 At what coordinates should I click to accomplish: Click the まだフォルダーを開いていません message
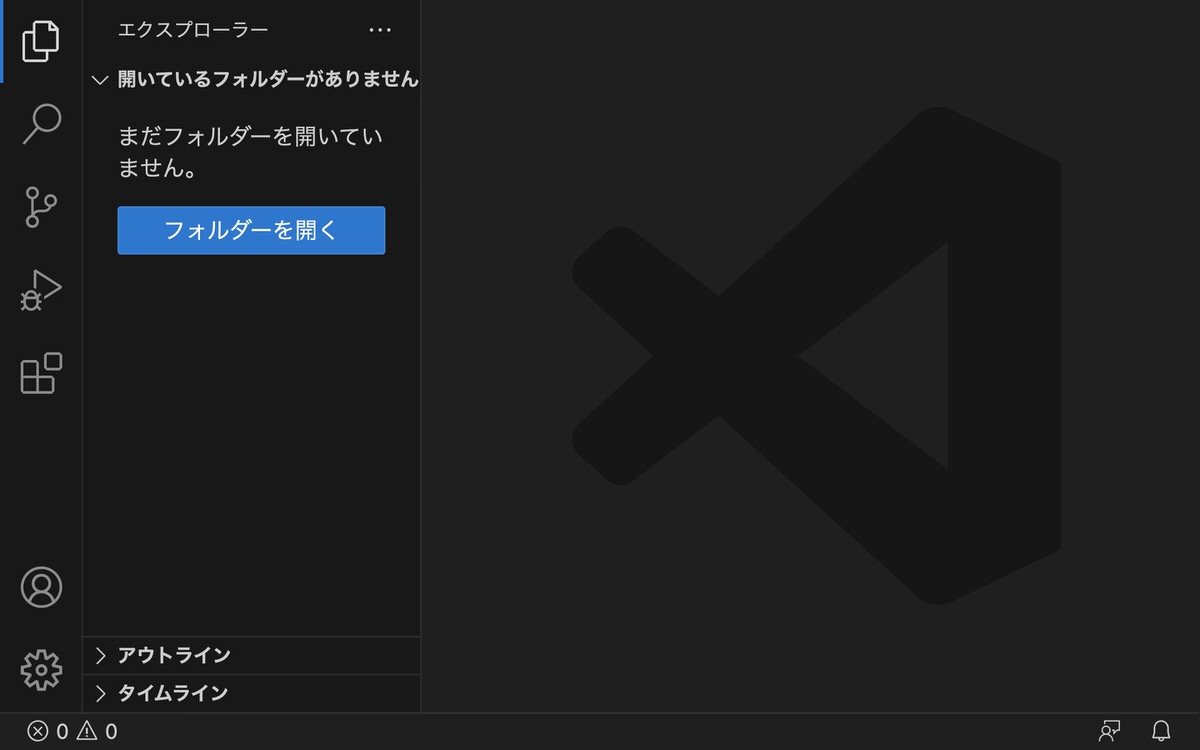(x=251, y=152)
